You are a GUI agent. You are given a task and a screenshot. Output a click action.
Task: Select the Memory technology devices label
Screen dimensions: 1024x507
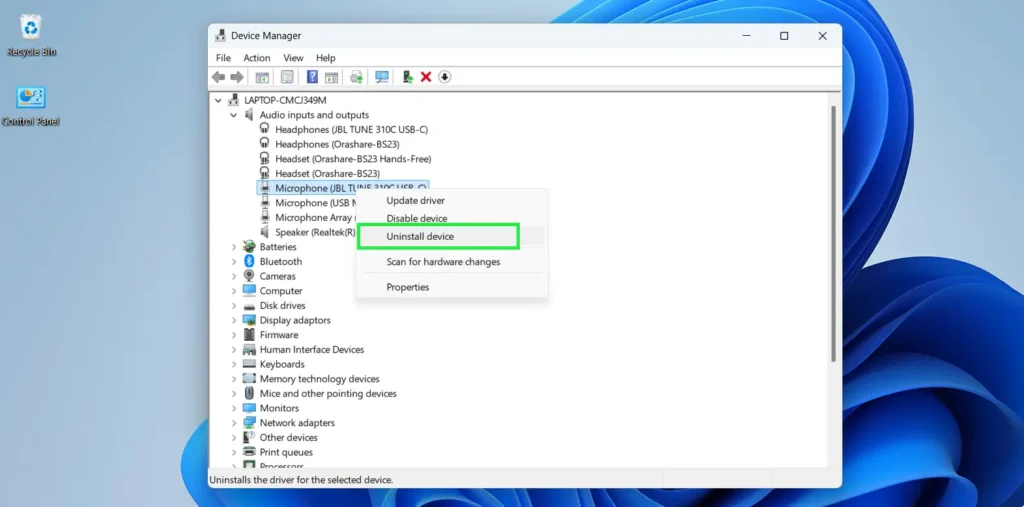click(x=319, y=379)
